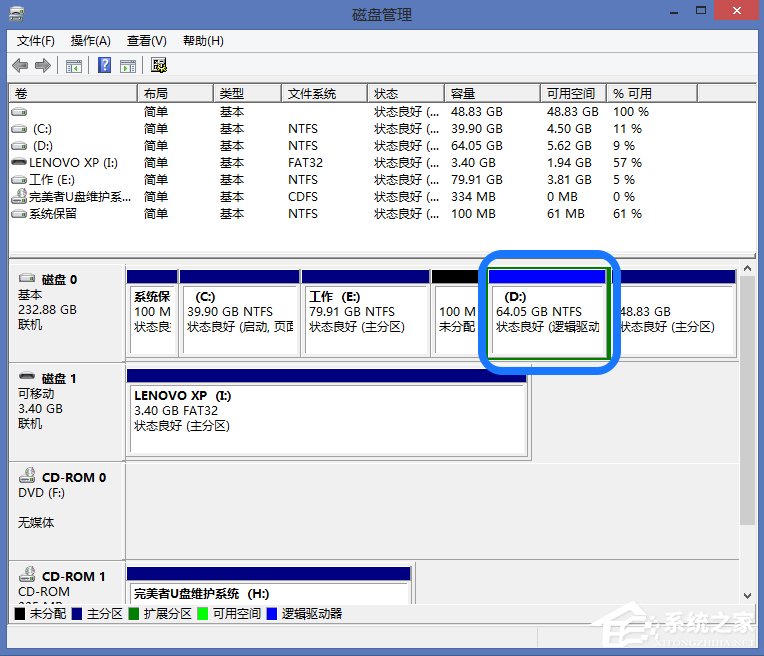Viewport: 764px width, 656px height.
Task: Click the show/hide action pane icon
Action: pos(128,65)
